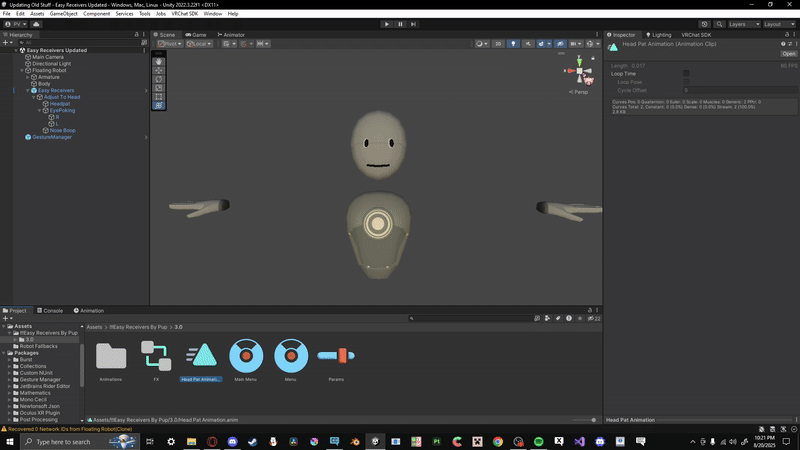The width and height of the screenshot is (800, 450).
Task: Toggle 2D view mode in Scene
Action: (498, 44)
